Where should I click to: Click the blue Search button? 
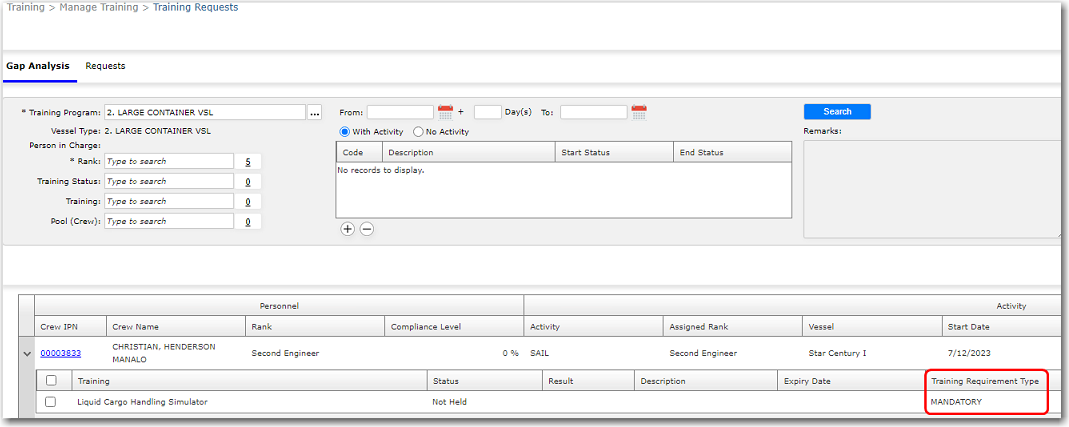tap(837, 111)
